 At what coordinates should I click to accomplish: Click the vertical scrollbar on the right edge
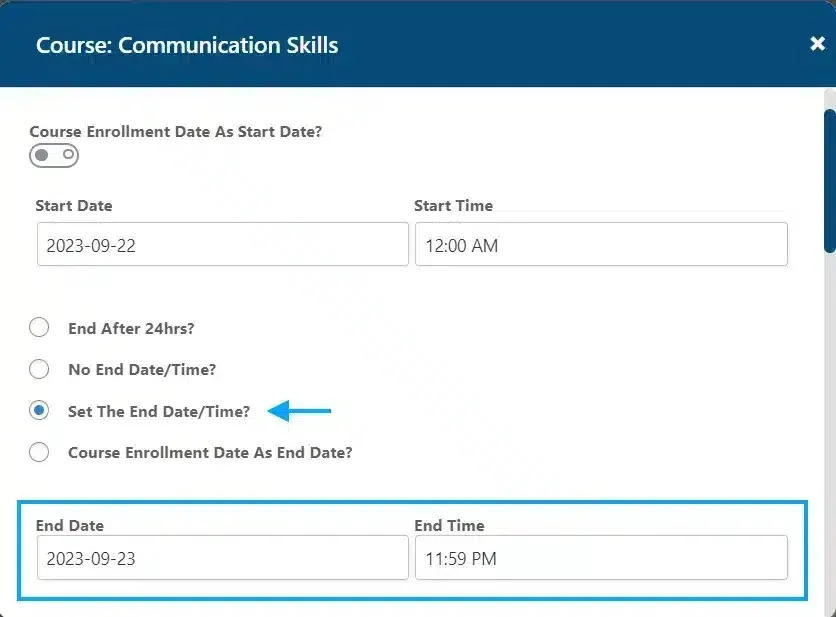tap(830, 180)
